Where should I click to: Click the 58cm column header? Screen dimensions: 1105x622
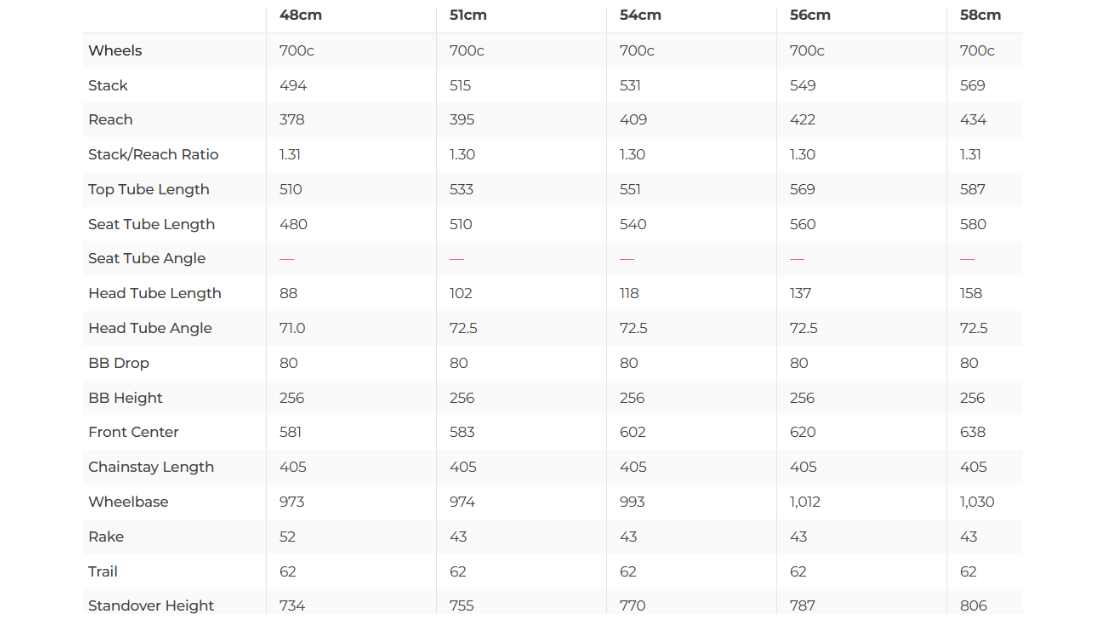980,15
